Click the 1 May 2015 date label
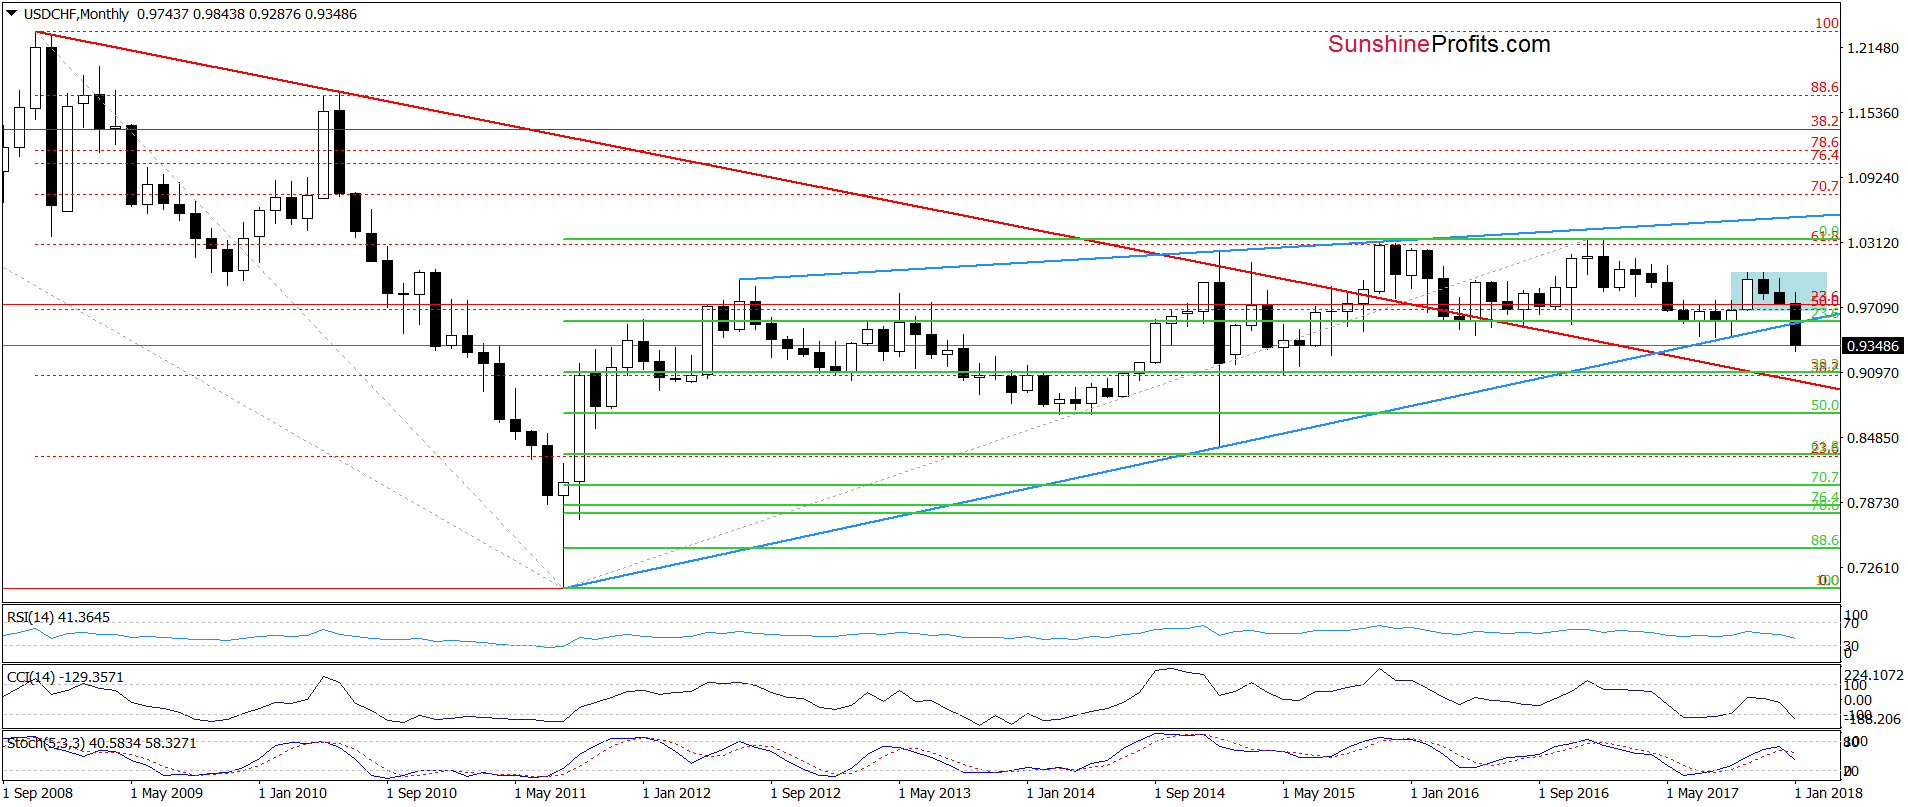Image resolution: width=1908 pixels, height=807 pixels. tap(1318, 793)
